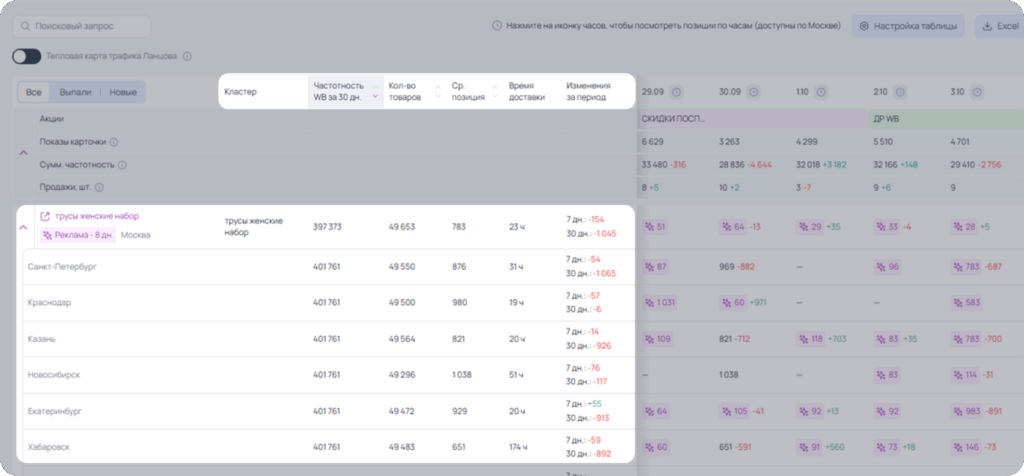Collapse the summary rows section chevron
The image size is (1024, 476).
24,153
